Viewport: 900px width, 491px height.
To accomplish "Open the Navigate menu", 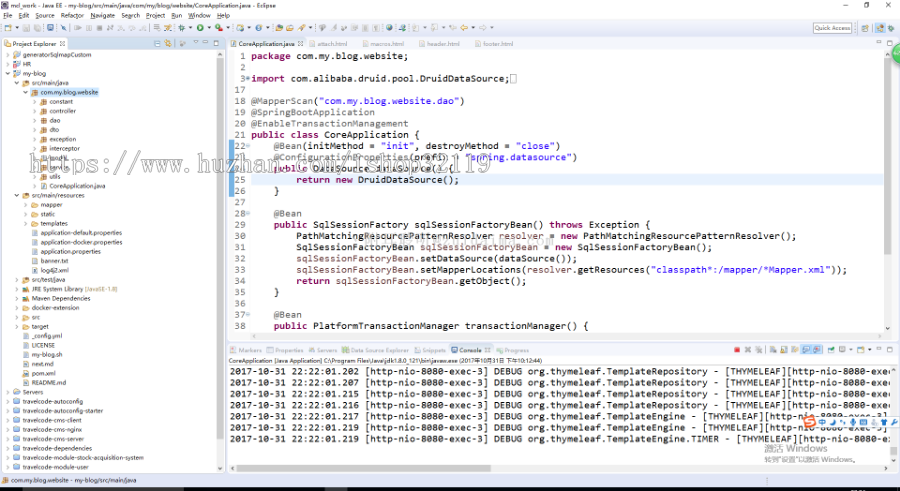I will (102, 16).
